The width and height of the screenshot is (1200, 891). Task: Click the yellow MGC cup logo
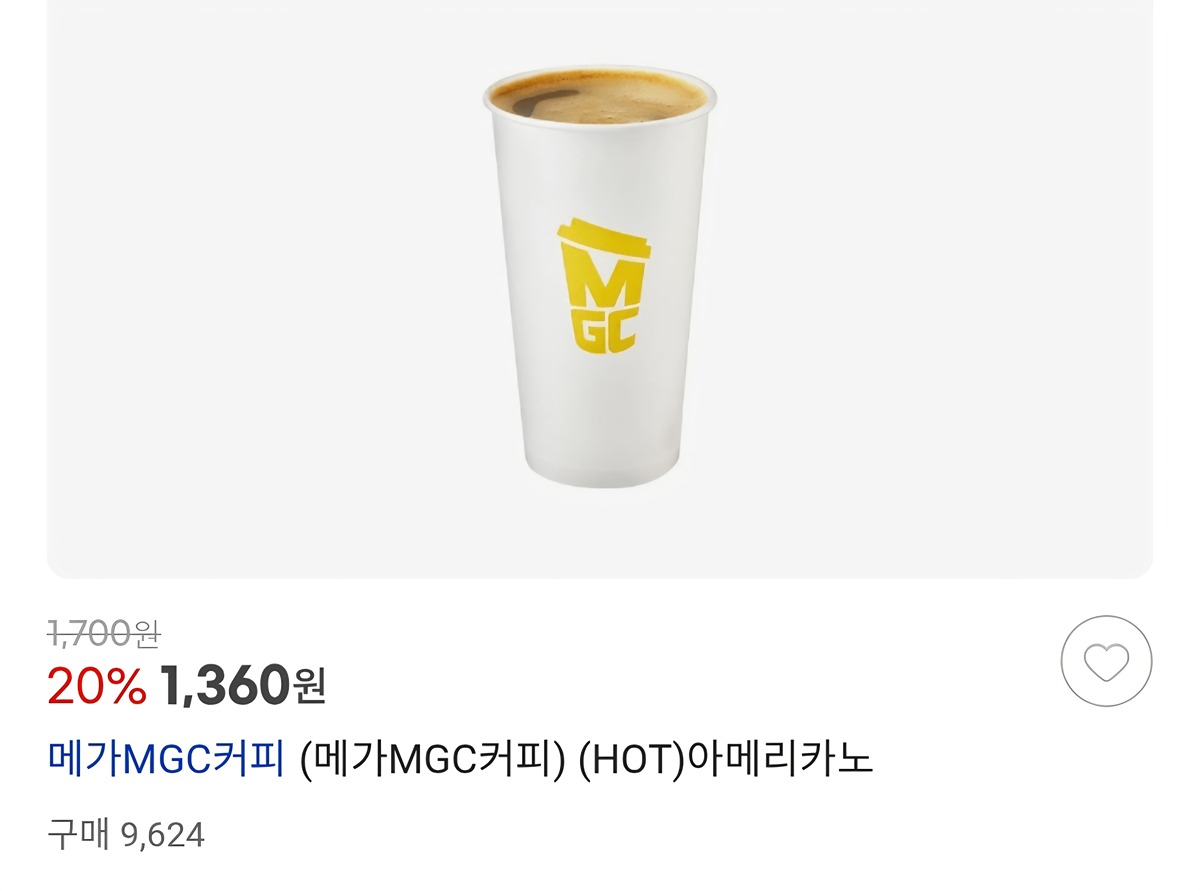[603, 285]
